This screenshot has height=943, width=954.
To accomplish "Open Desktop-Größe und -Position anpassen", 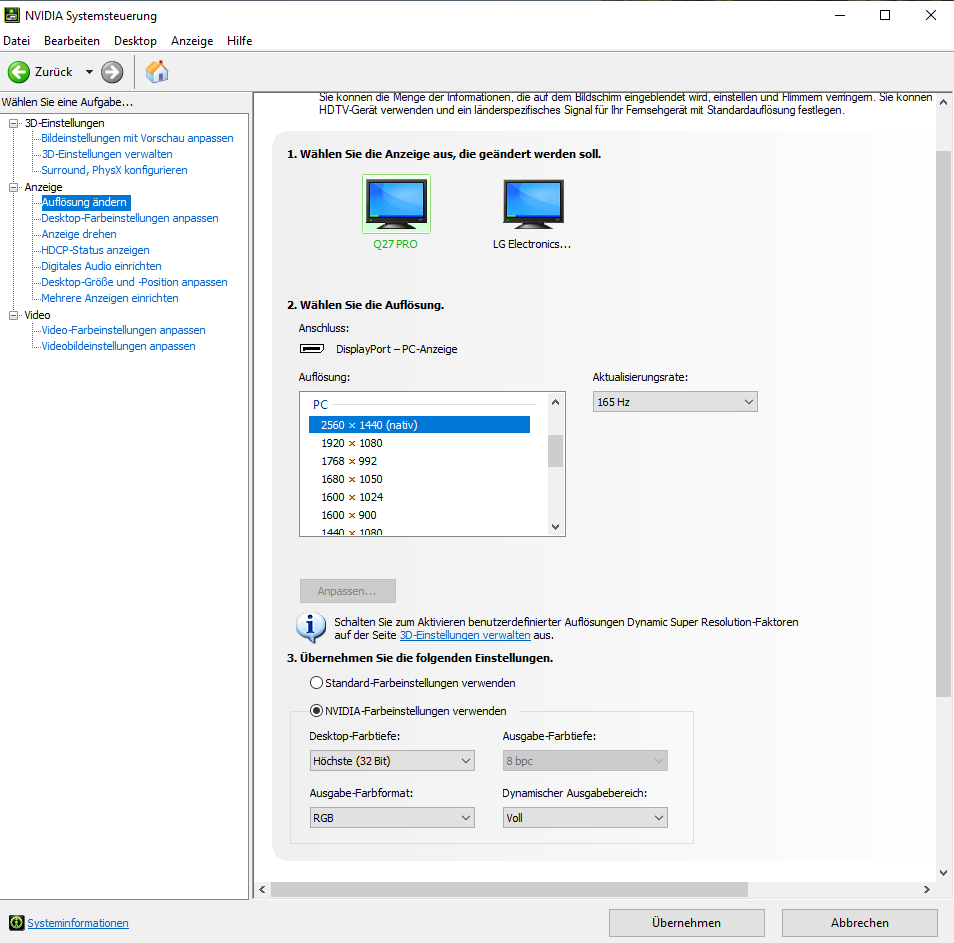I will 134,282.
